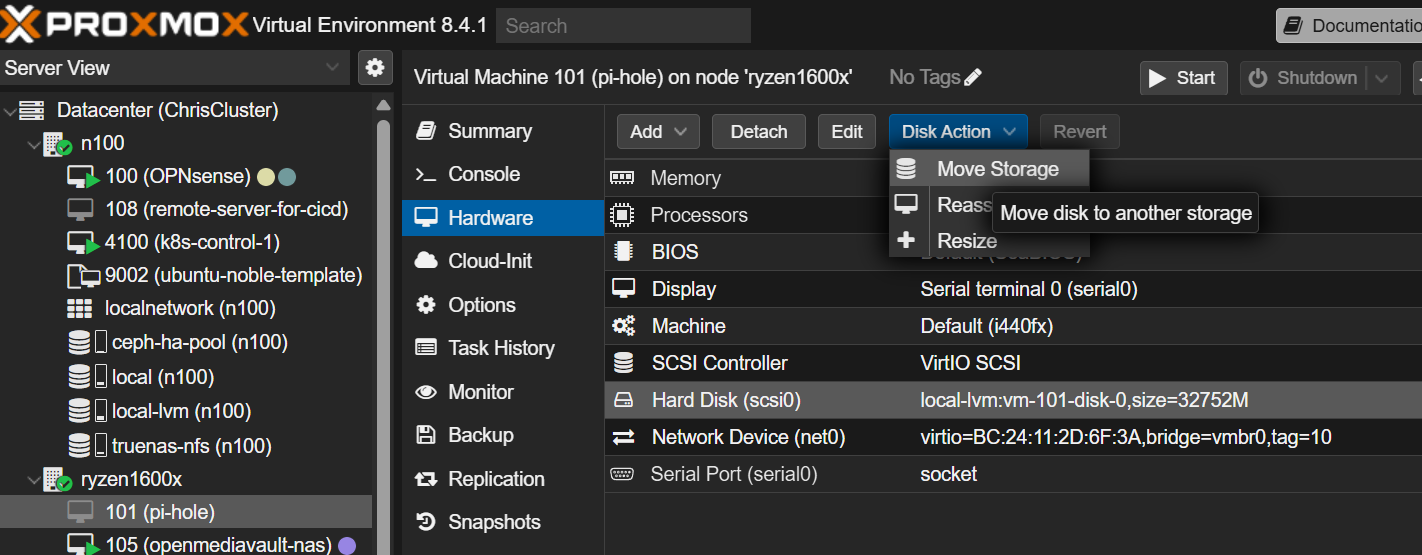Click the Revert button
Image resolution: width=1422 pixels, height=555 pixels.
1080,131
